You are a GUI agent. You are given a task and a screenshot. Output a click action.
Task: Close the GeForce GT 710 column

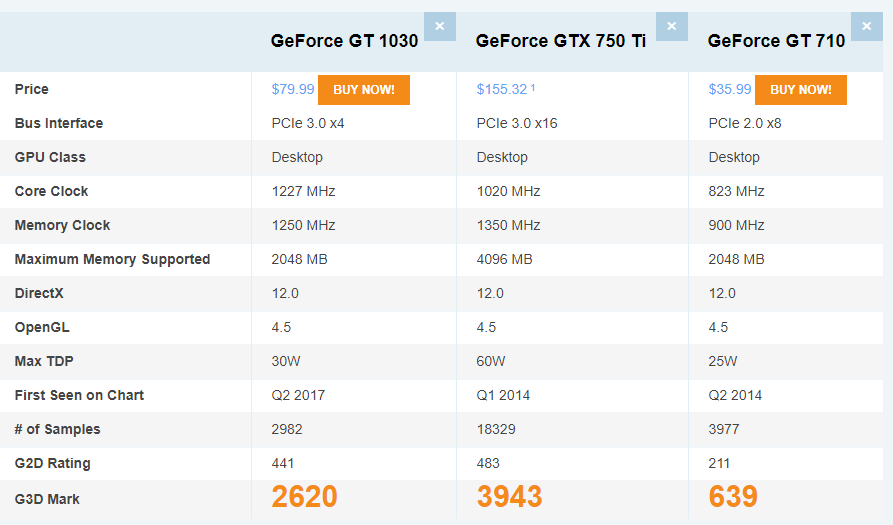(866, 26)
